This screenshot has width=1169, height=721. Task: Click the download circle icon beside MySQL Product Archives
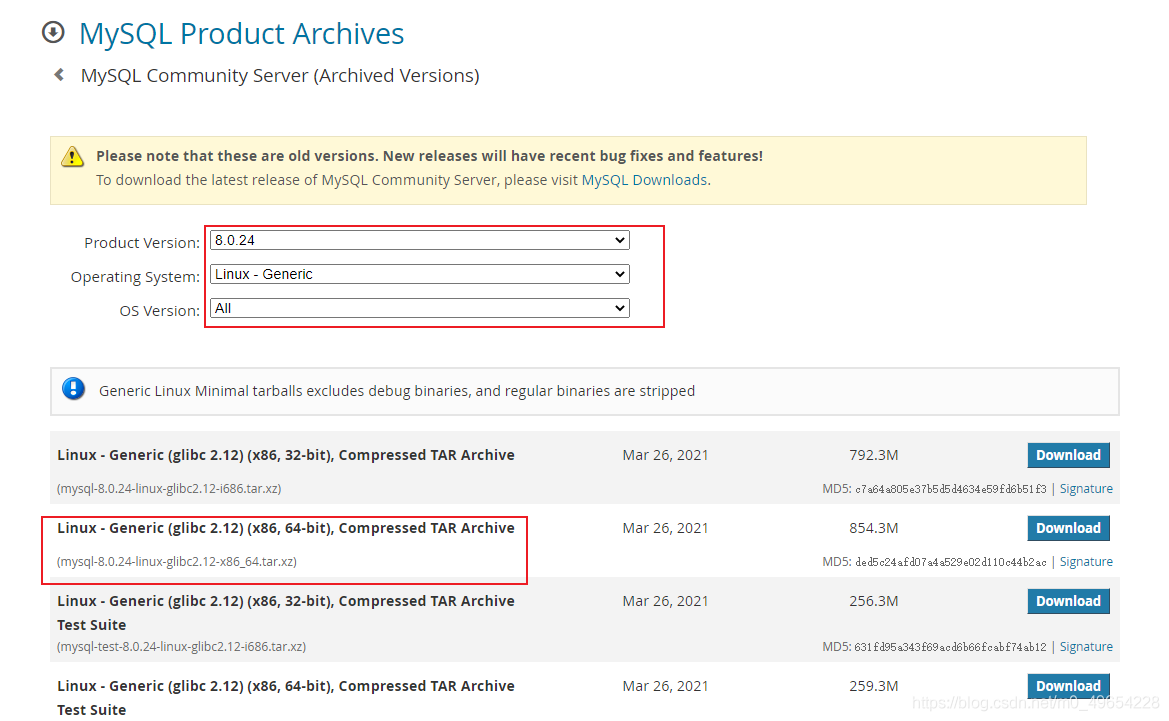tap(53, 33)
